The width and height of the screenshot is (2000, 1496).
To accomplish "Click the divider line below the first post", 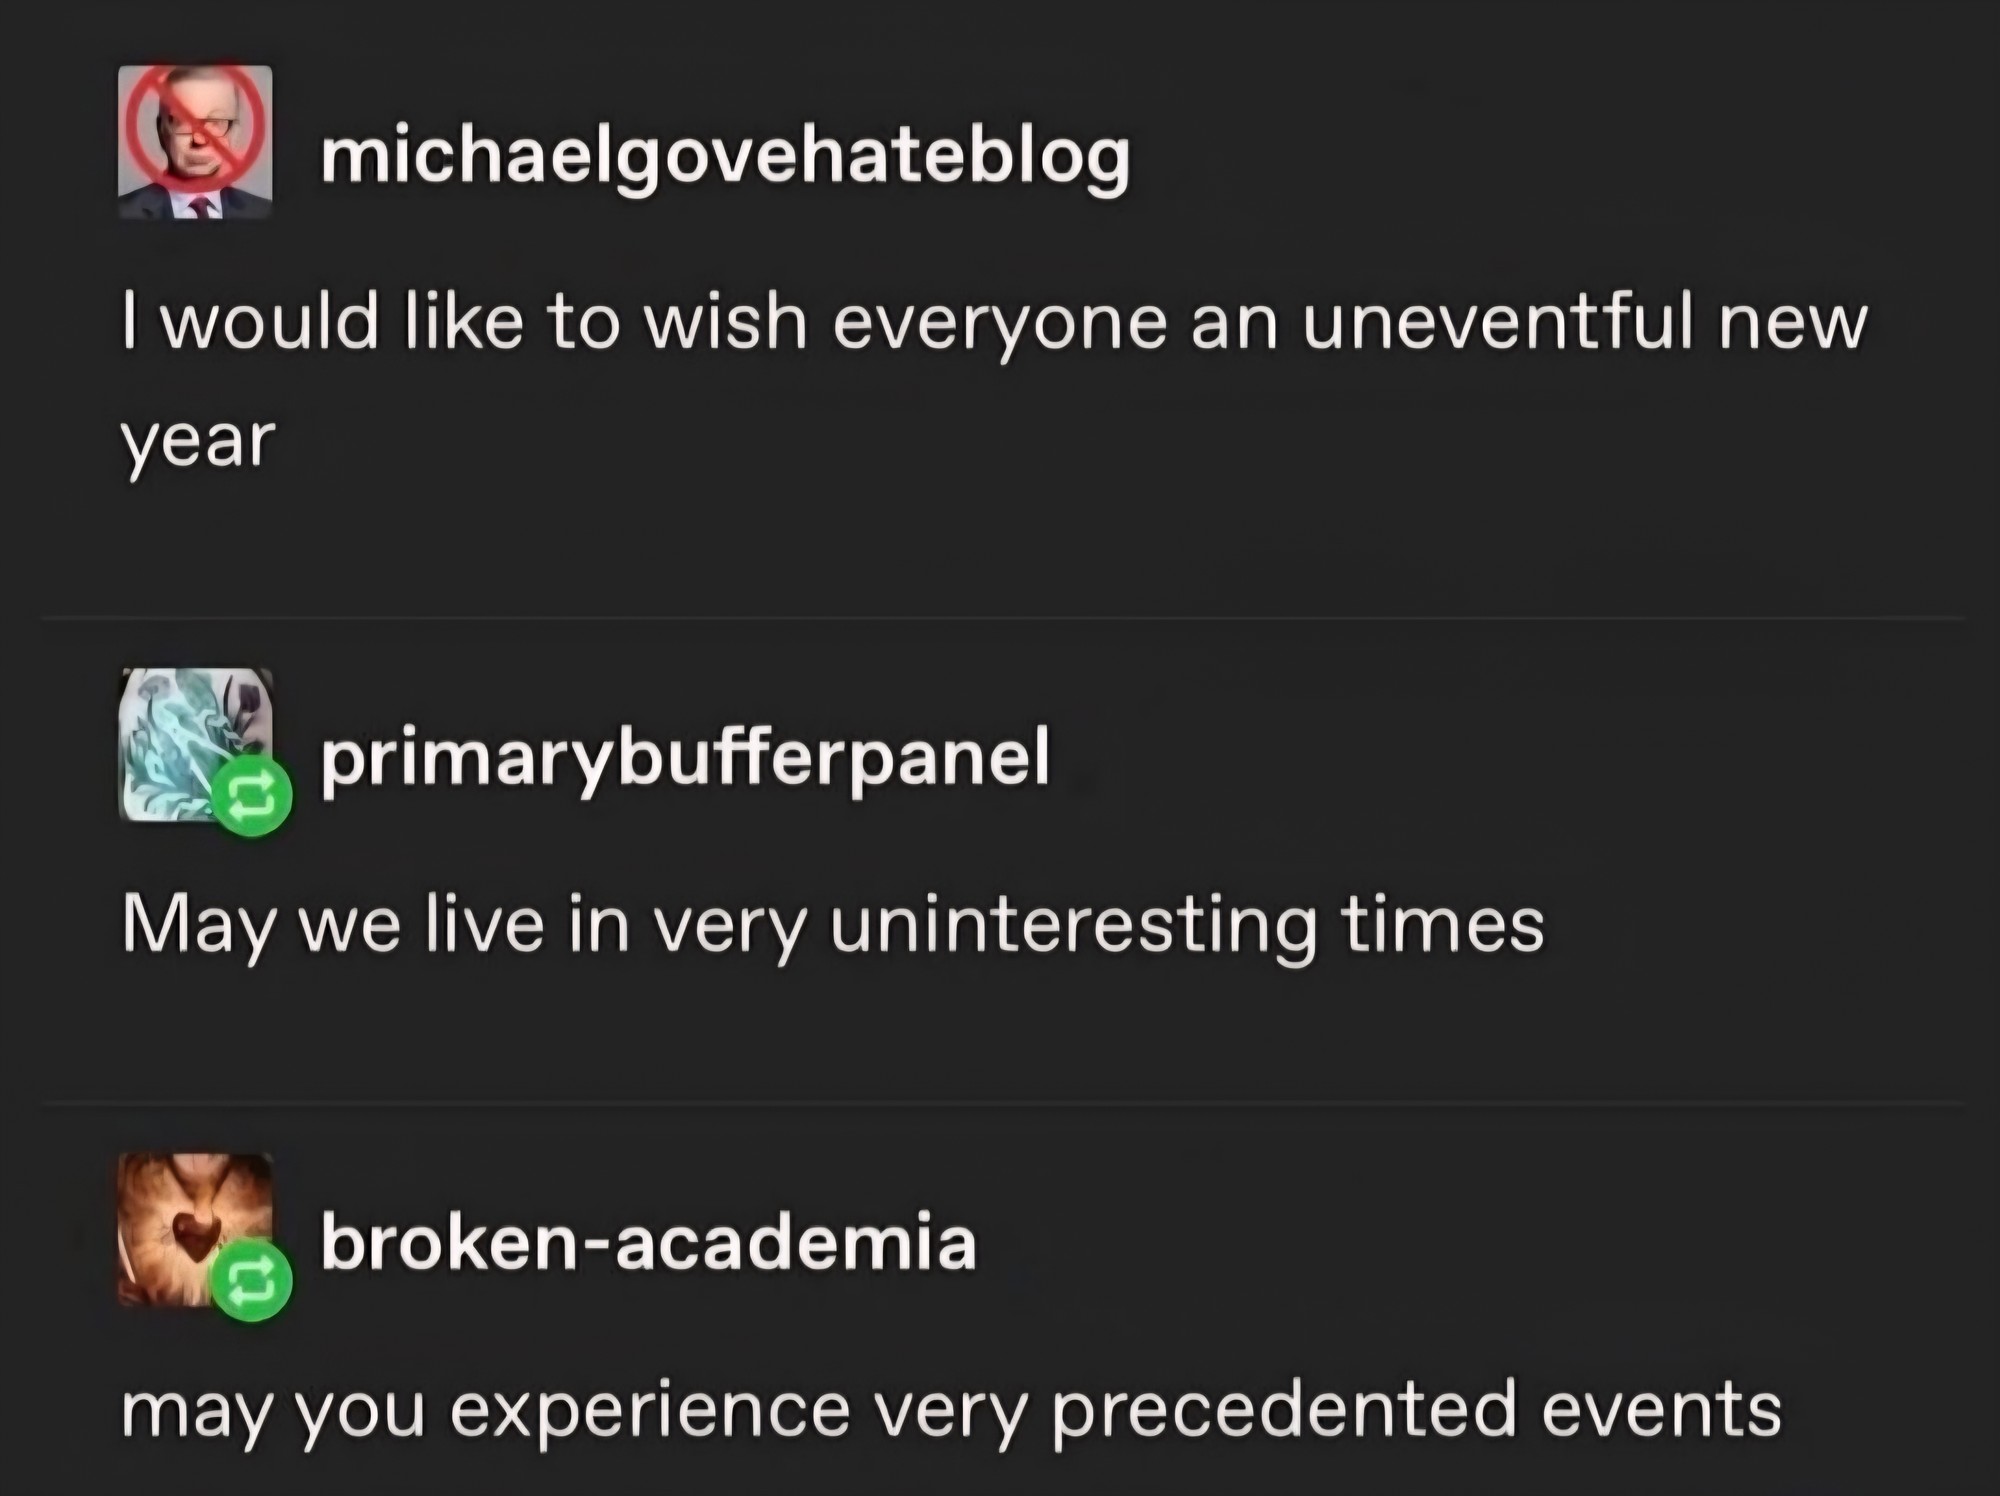I will click(1000, 619).
